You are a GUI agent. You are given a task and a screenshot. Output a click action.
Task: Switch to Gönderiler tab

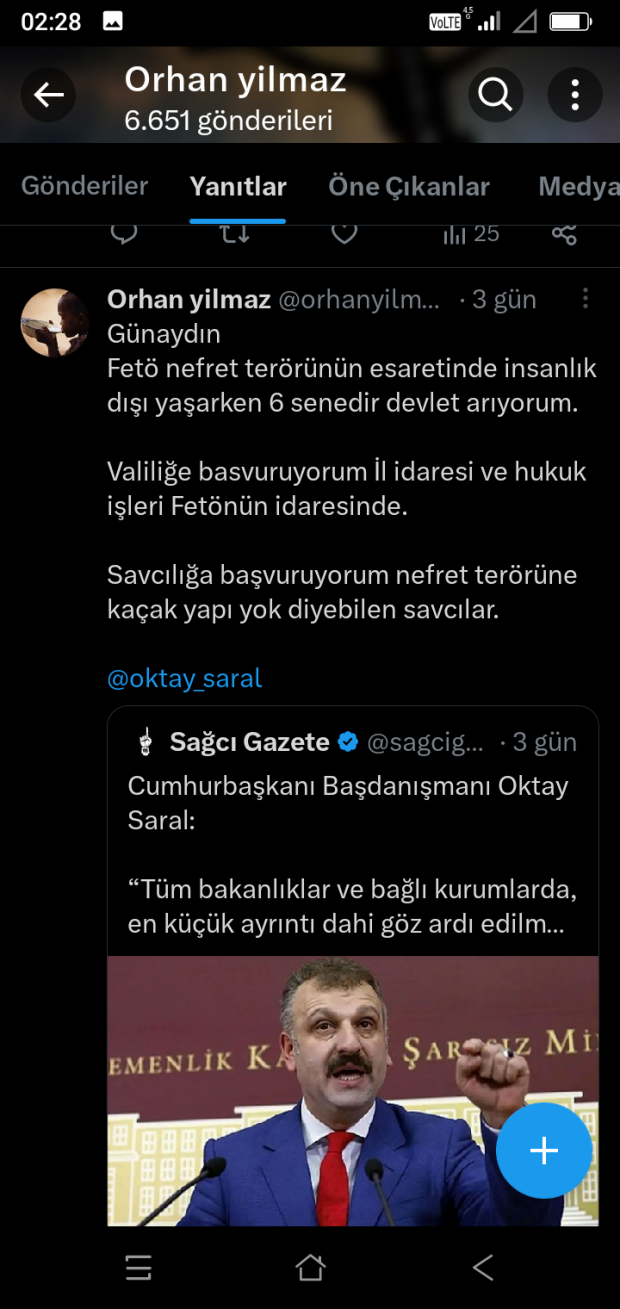pyautogui.click(x=84, y=186)
